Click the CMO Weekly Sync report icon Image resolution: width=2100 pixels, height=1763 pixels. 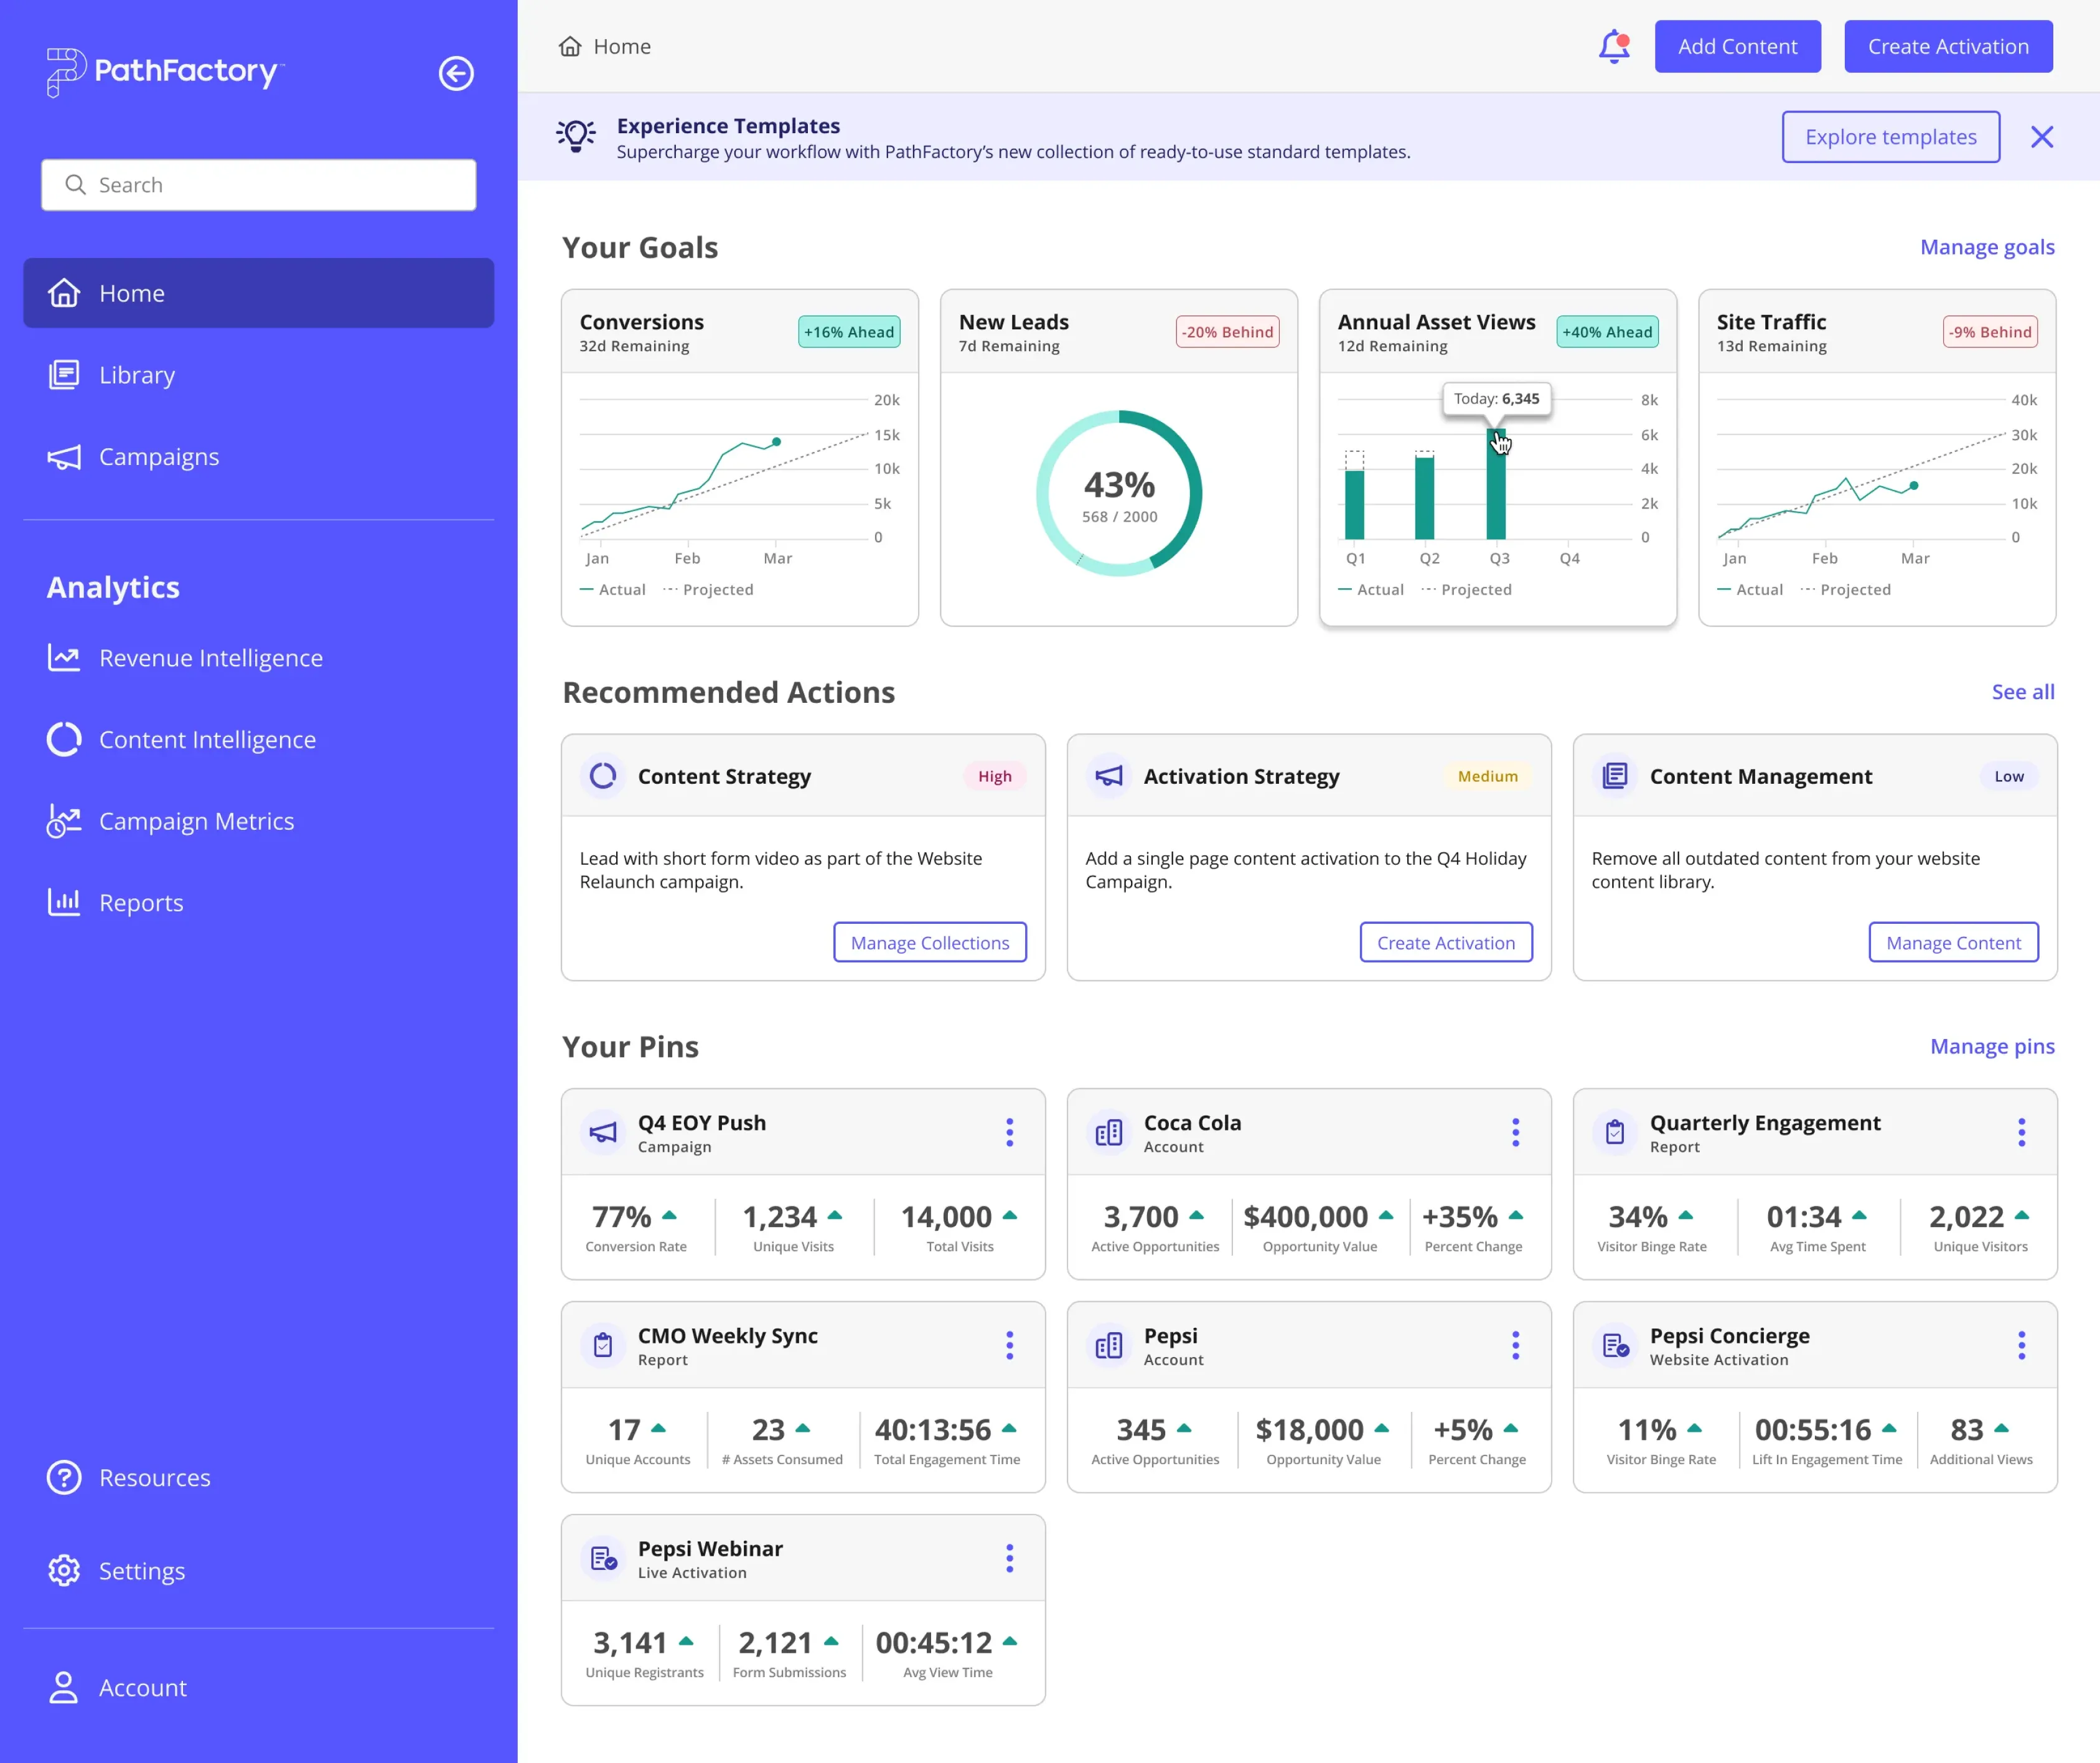click(x=603, y=1345)
